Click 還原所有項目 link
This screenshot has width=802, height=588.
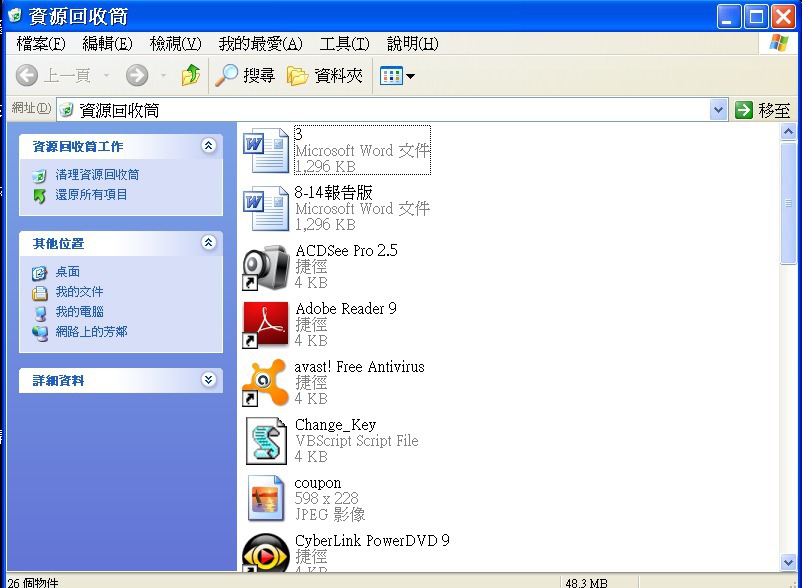tap(91, 195)
